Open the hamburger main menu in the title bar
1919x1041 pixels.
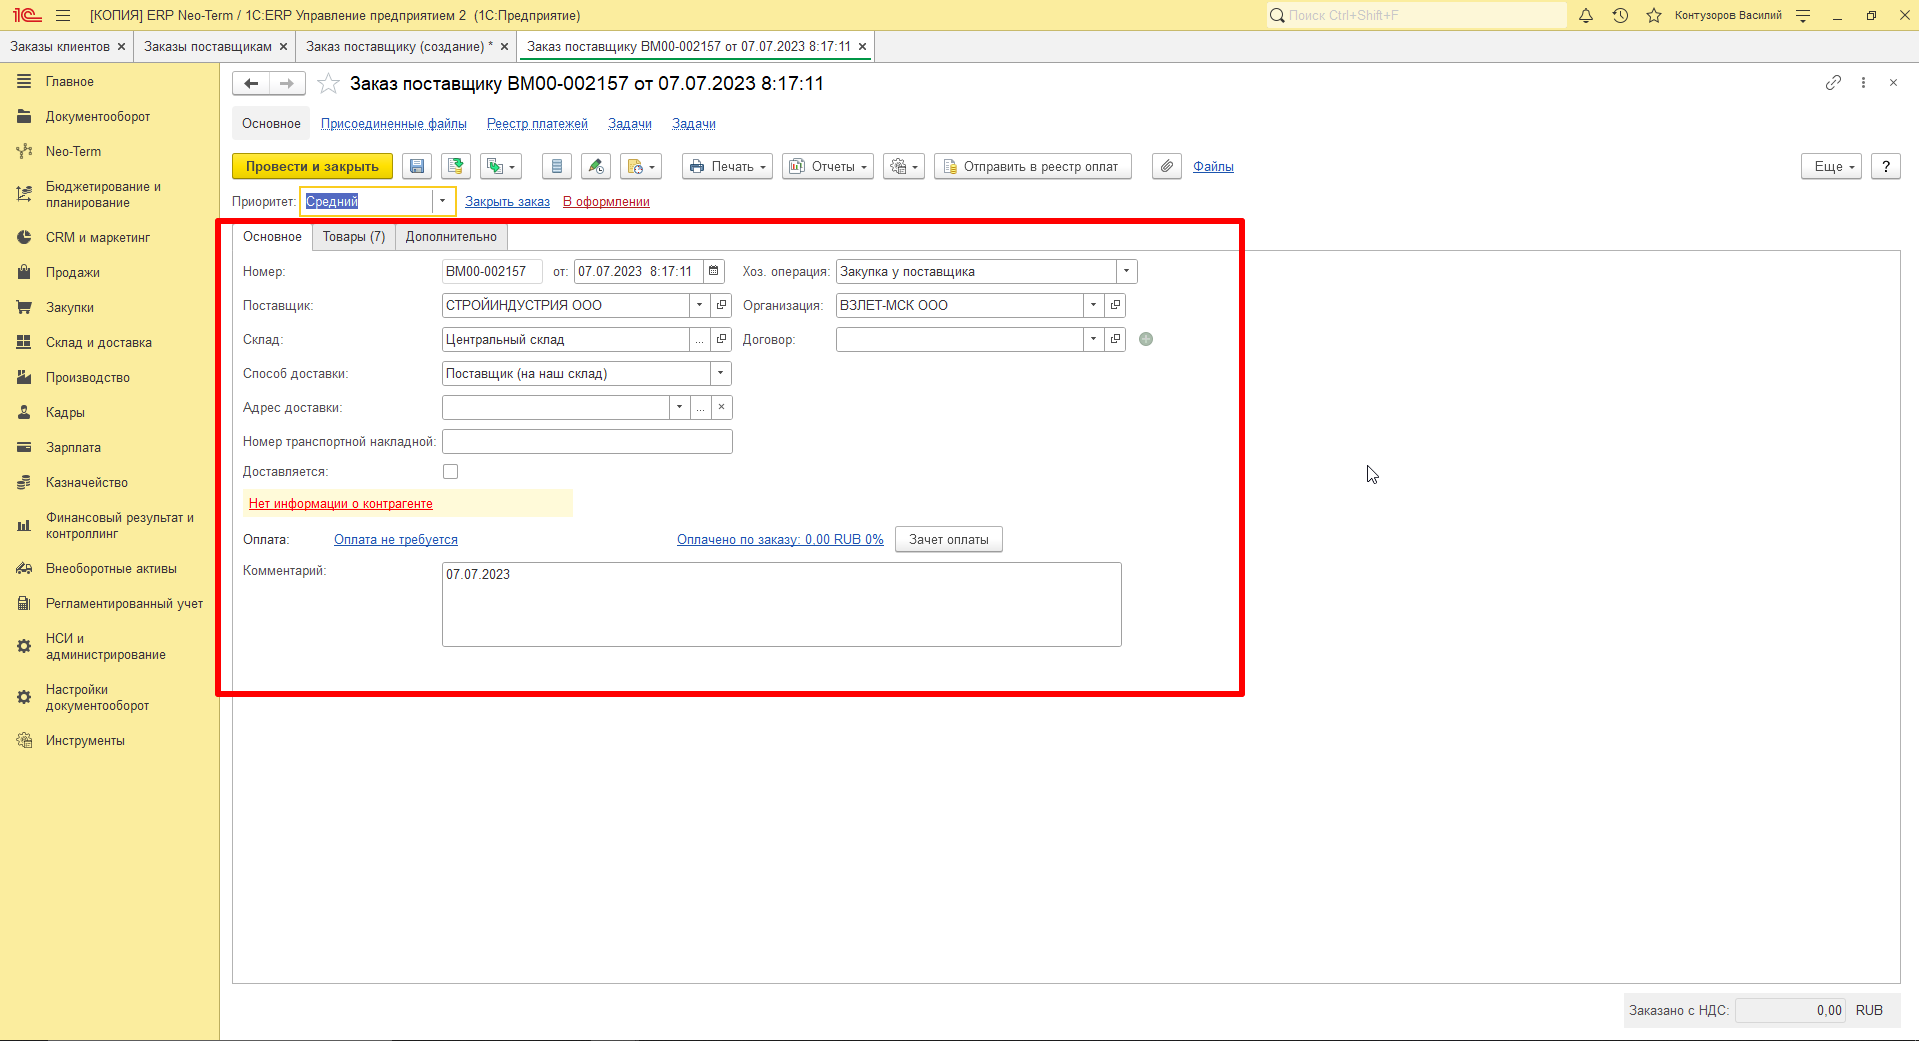63,15
